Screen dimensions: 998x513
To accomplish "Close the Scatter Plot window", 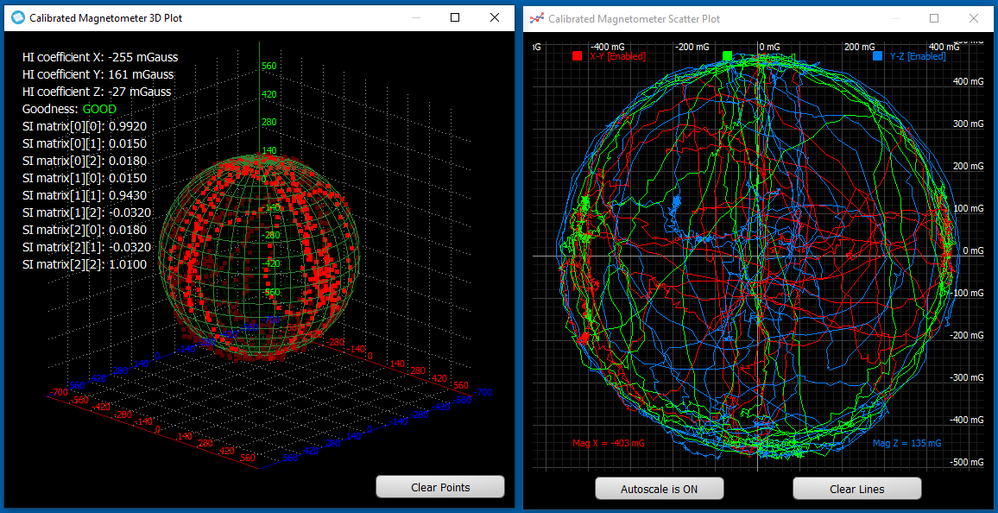I will click(x=974, y=18).
